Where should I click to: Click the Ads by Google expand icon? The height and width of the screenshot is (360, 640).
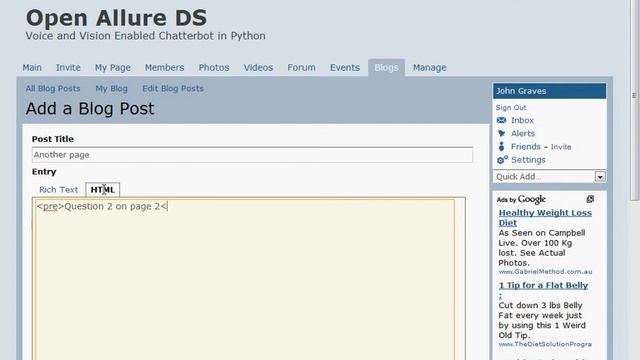[x=590, y=199]
